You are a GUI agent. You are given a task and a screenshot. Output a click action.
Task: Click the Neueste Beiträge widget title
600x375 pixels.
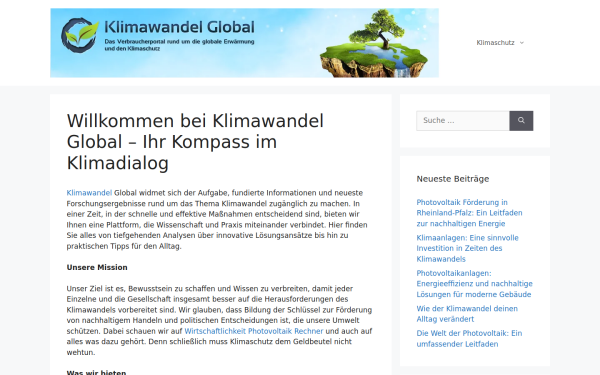tap(453, 179)
